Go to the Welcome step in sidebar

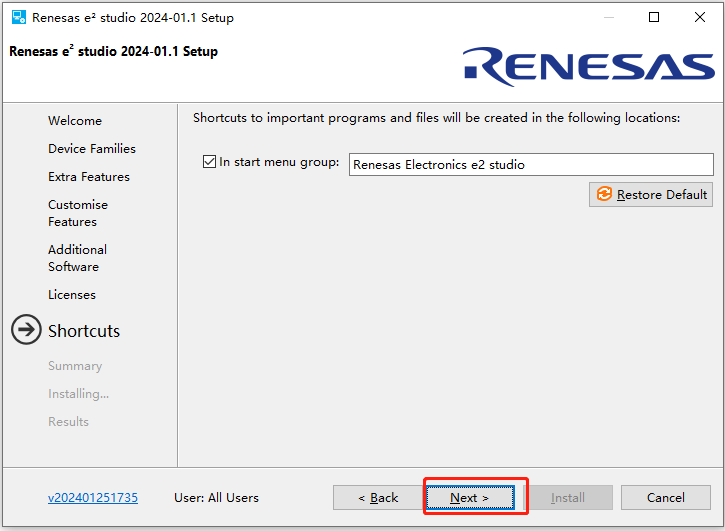75,121
